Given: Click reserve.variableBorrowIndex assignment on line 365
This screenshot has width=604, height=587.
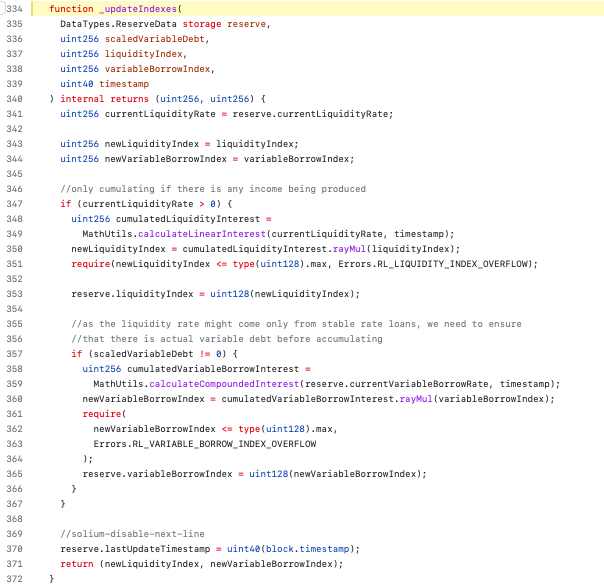Looking at the screenshot, I should point(158,473).
